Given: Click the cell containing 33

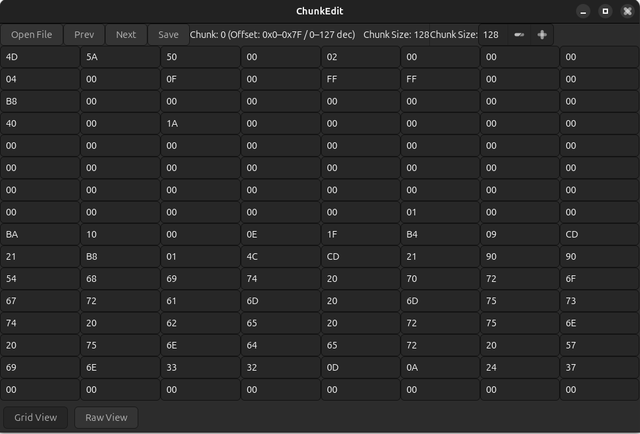Looking at the screenshot, I should tap(200, 367).
